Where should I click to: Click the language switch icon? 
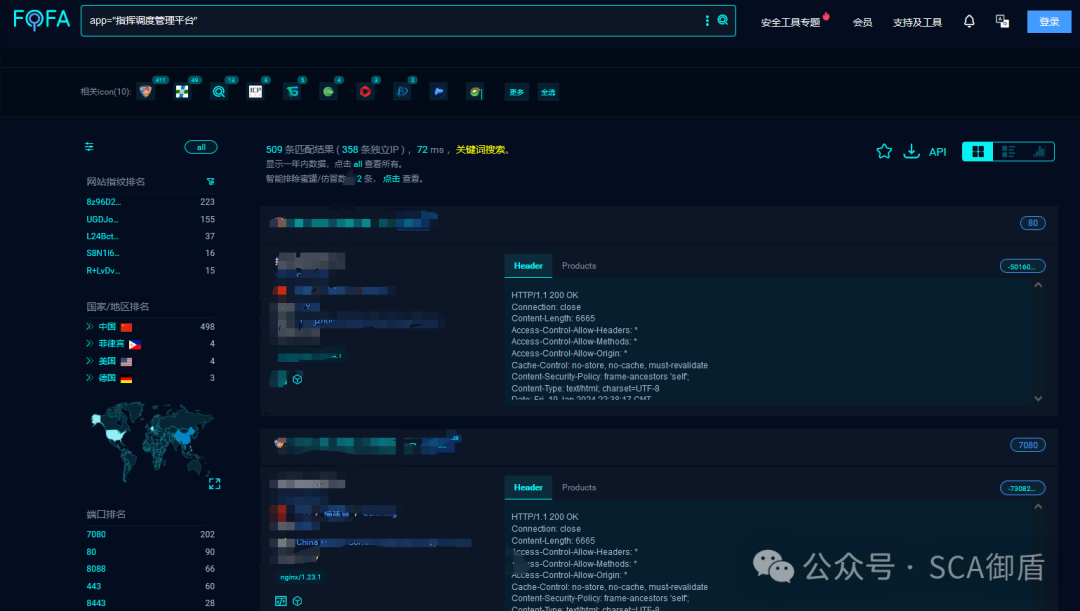1002,21
